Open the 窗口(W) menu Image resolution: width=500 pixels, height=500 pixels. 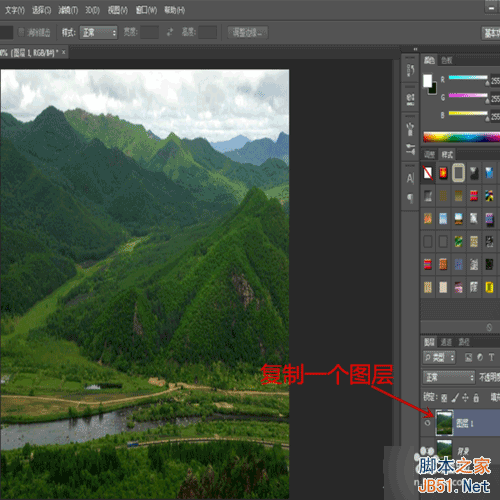pyautogui.click(x=146, y=10)
